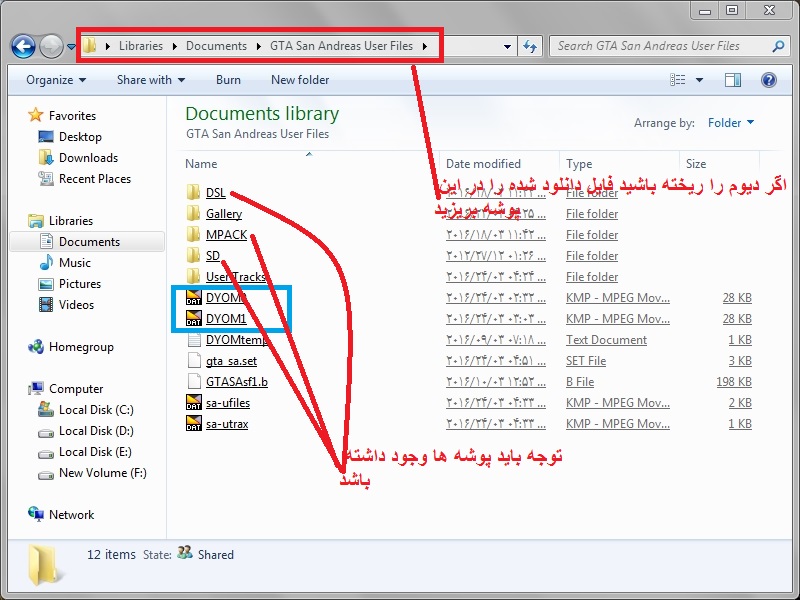Open Recent Places in the navigation pane
Screen dimensions: 800x600
tap(84, 179)
